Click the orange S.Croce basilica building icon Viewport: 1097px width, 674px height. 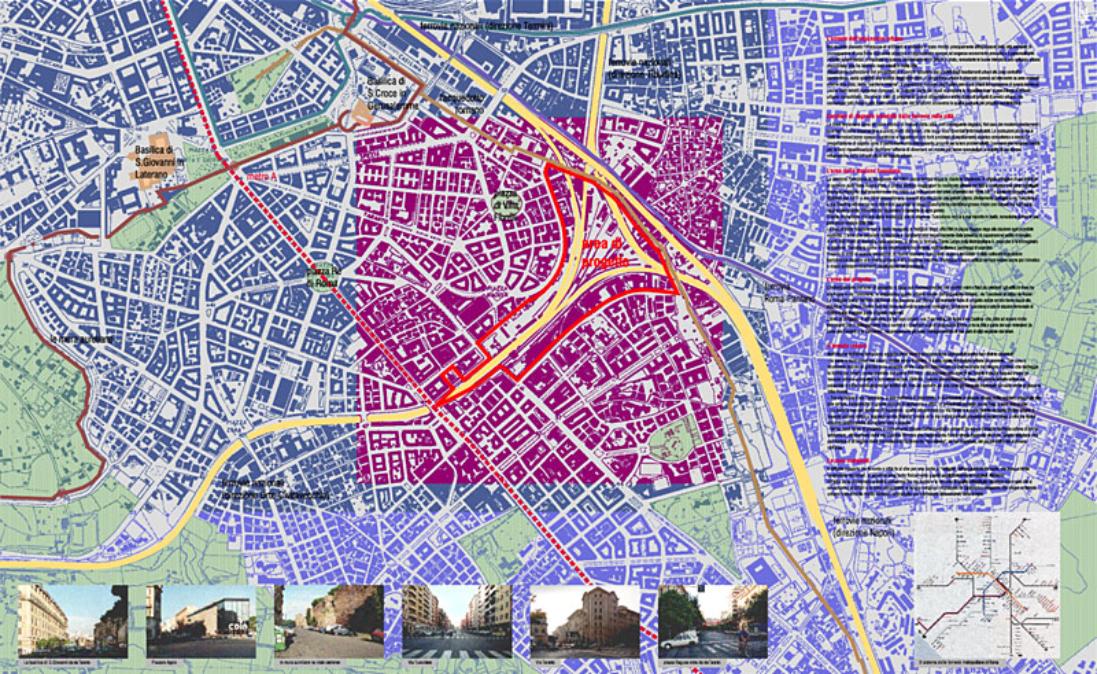coord(360,112)
